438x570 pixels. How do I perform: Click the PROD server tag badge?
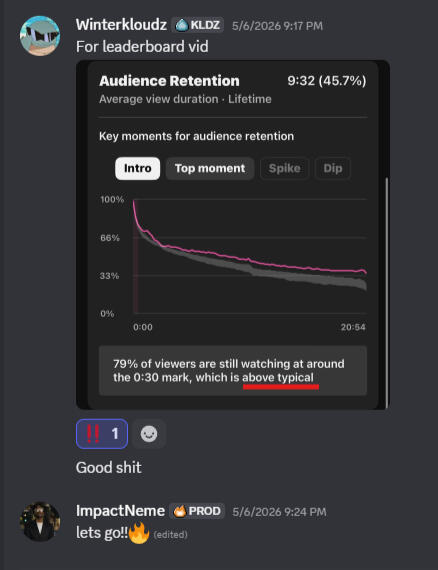197,511
